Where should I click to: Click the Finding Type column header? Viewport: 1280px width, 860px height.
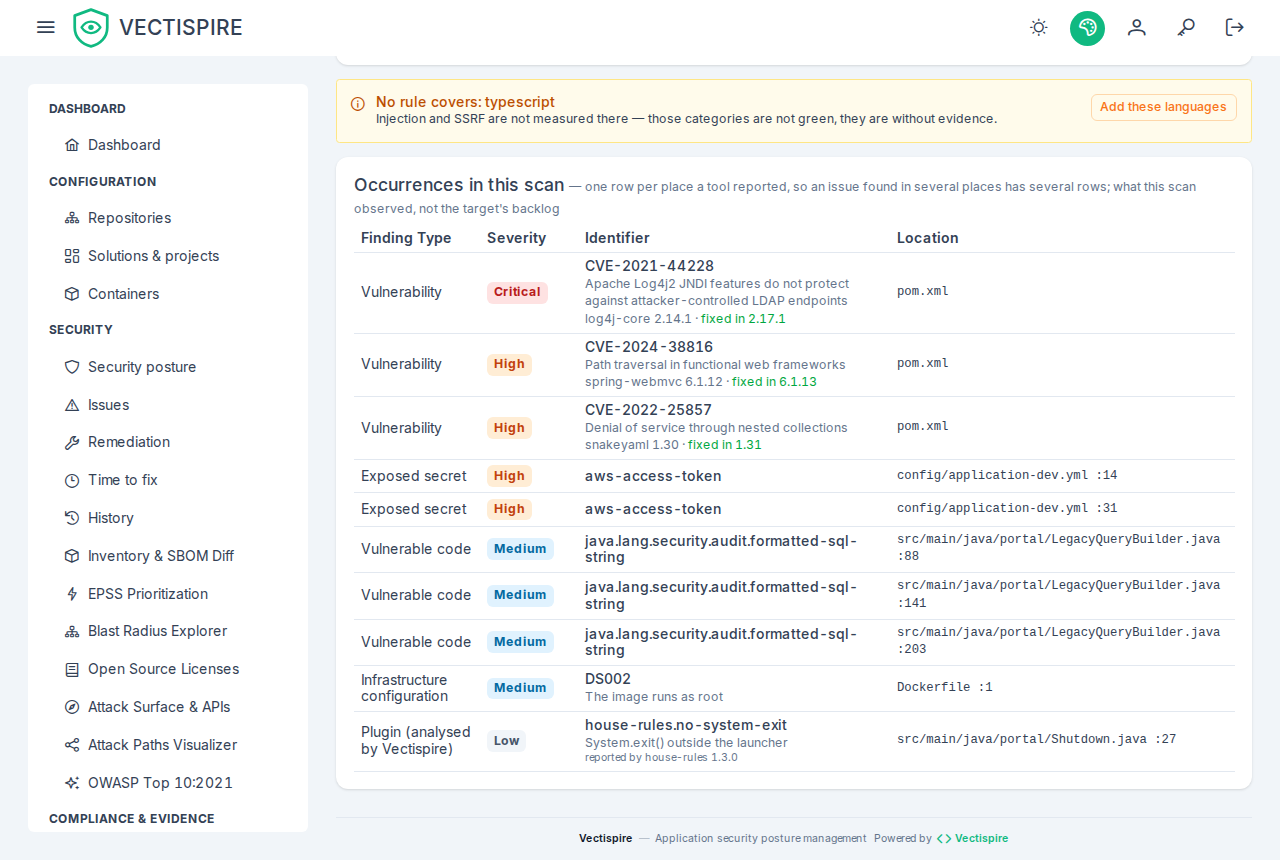point(406,238)
